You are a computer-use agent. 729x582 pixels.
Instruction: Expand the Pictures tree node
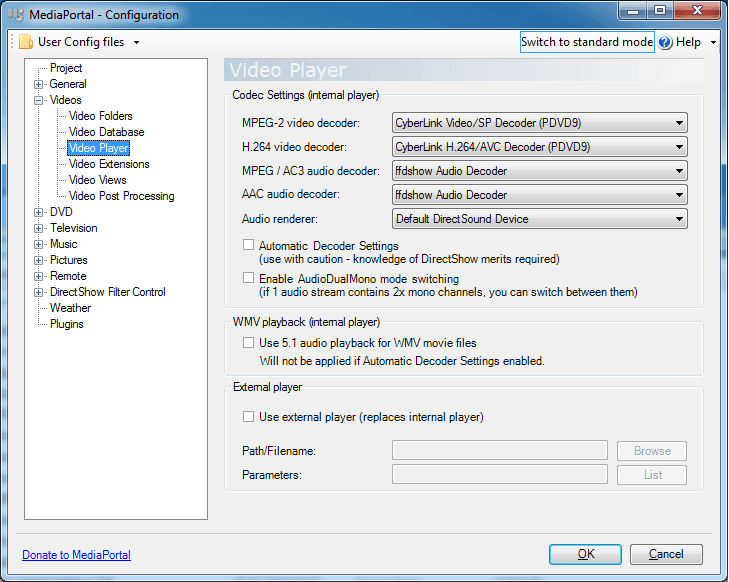[x=39, y=260]
